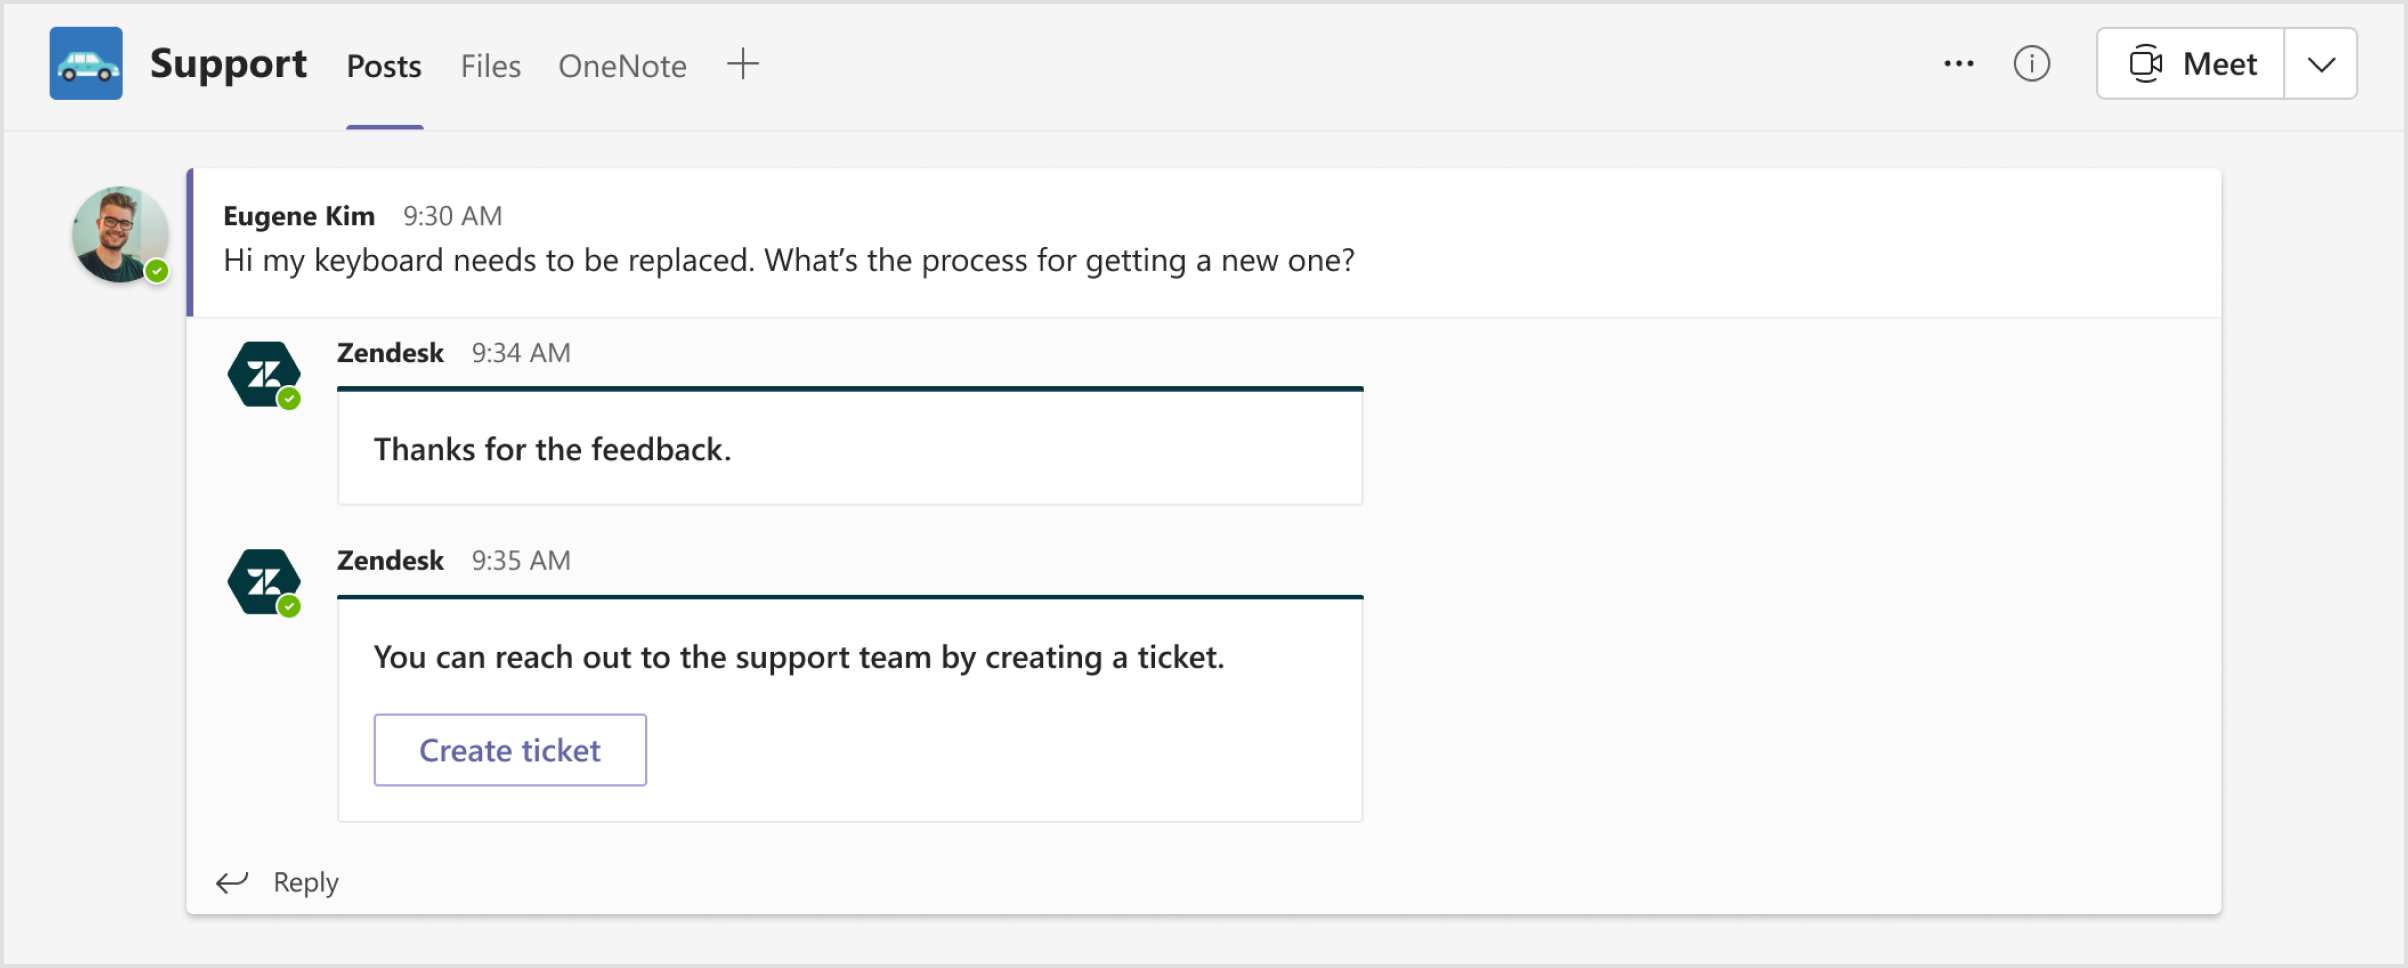2408x968 pixels.
Task: Click the Create ticket button
Action: (510, 749)
